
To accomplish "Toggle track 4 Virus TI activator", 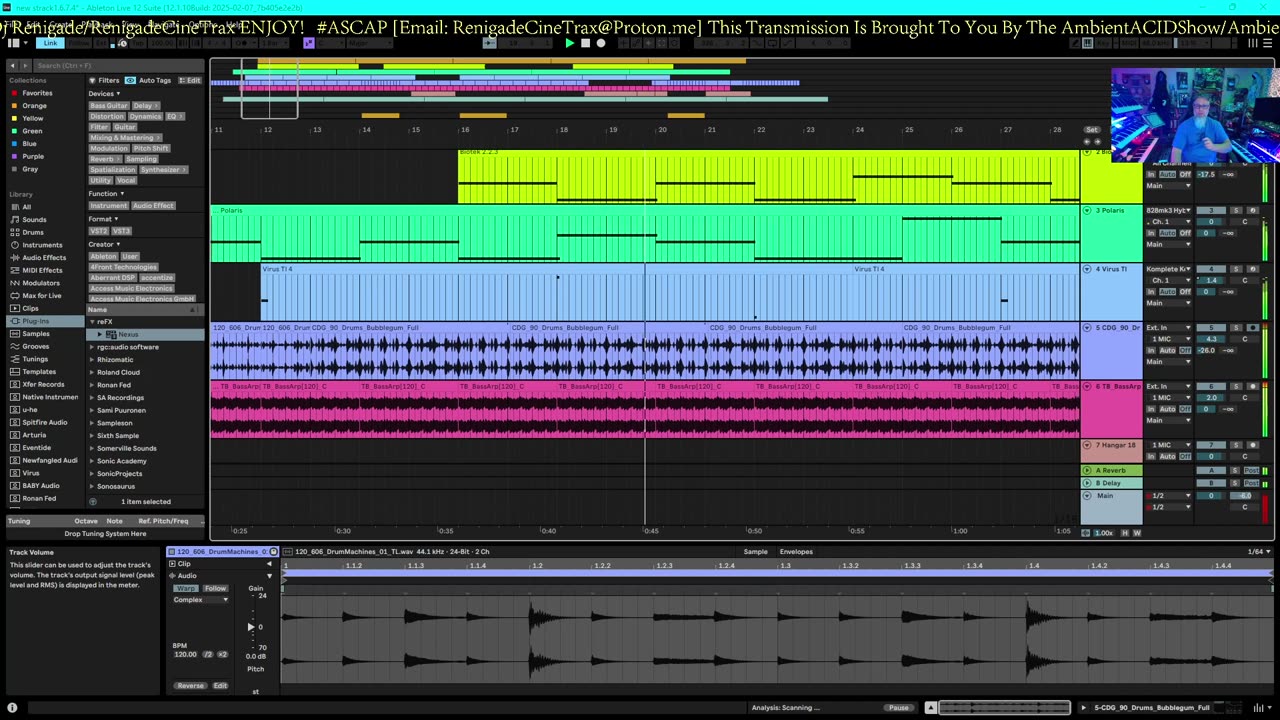I will click(x=1211, y=269).
